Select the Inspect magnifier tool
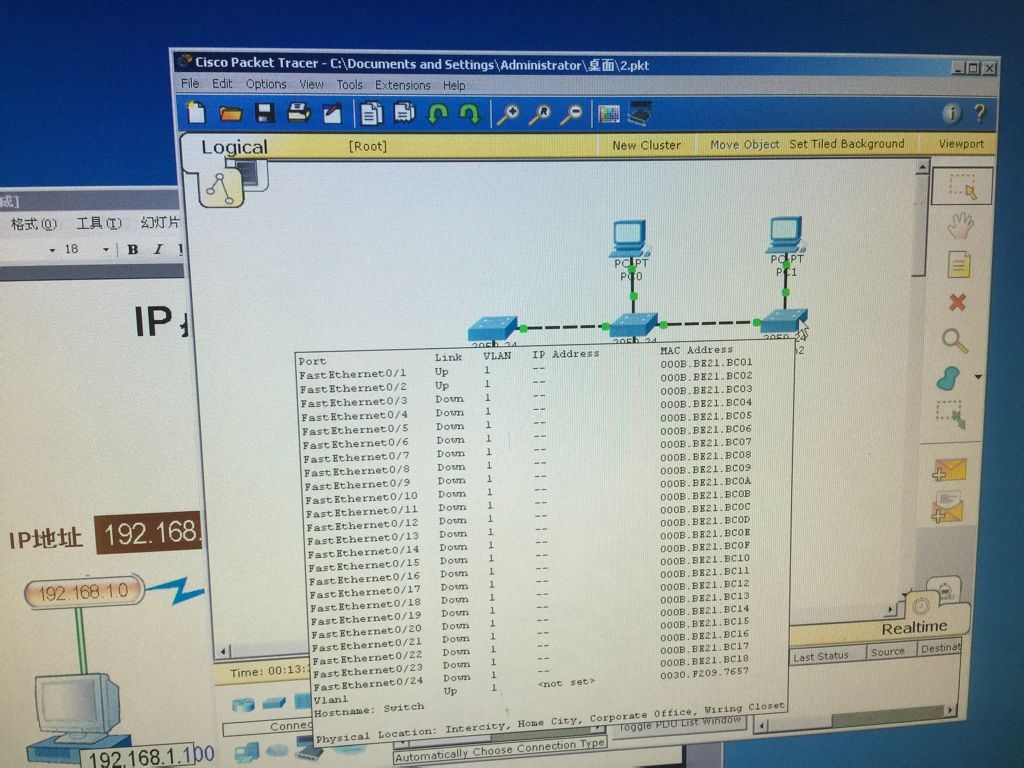Screen dimensions: 1024x768 [x=955, y=341]
